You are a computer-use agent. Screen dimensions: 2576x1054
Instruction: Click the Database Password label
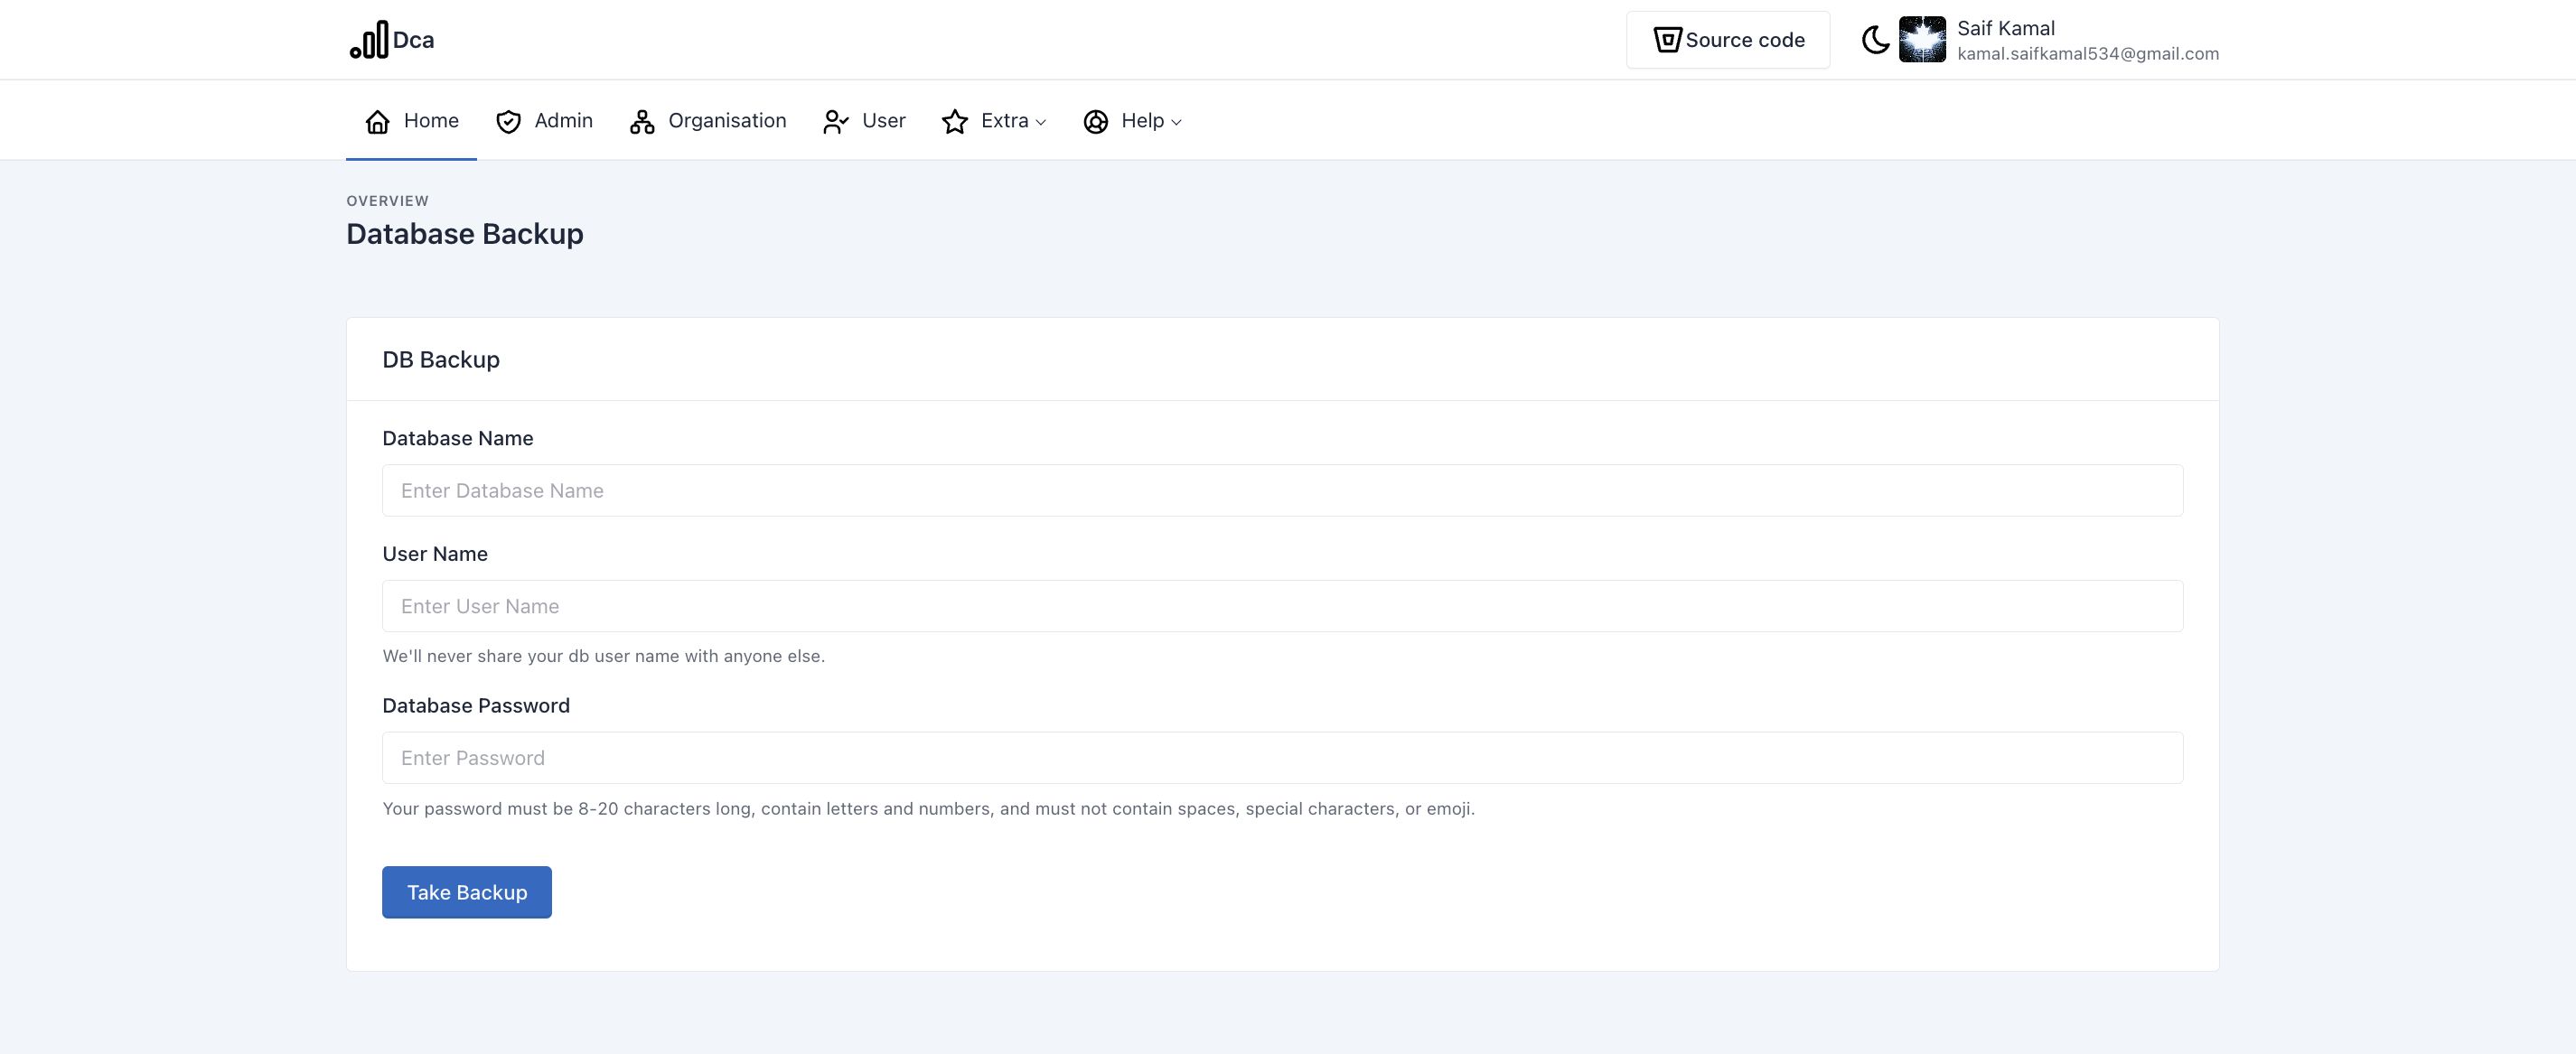tap(476, 706)
